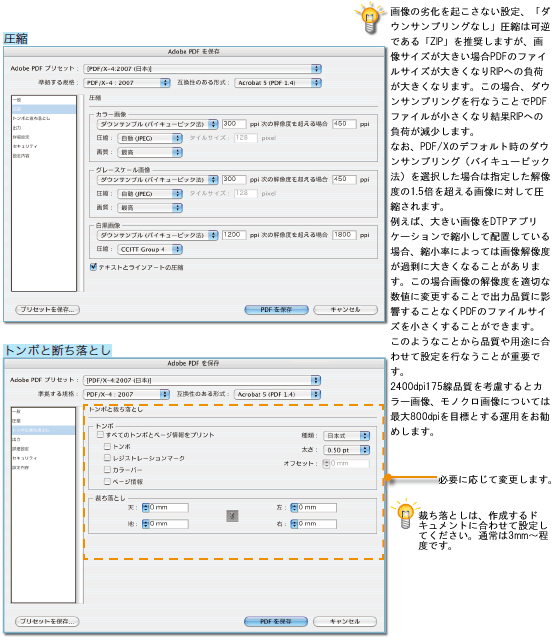The height and width of the screenshot is (641, 555).
Task: Uncheck テキストとラインアートの圧縮 checkbox
Action: [94, 267]
